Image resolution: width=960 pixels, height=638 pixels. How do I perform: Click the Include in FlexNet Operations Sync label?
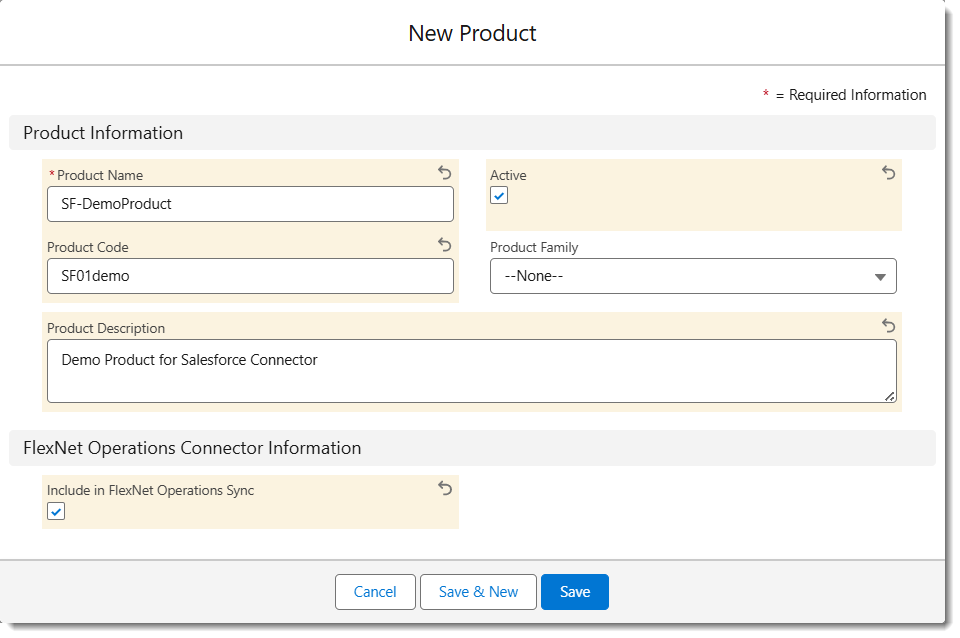coord(151,490)
